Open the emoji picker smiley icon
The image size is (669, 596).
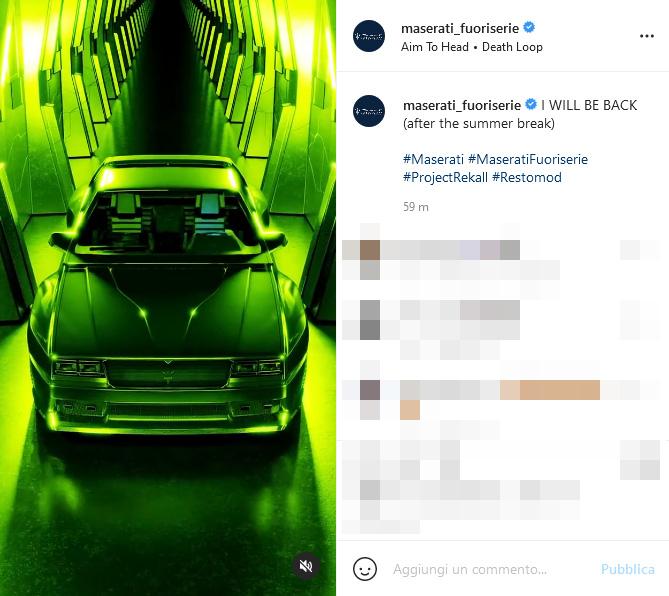pos(365,569)
